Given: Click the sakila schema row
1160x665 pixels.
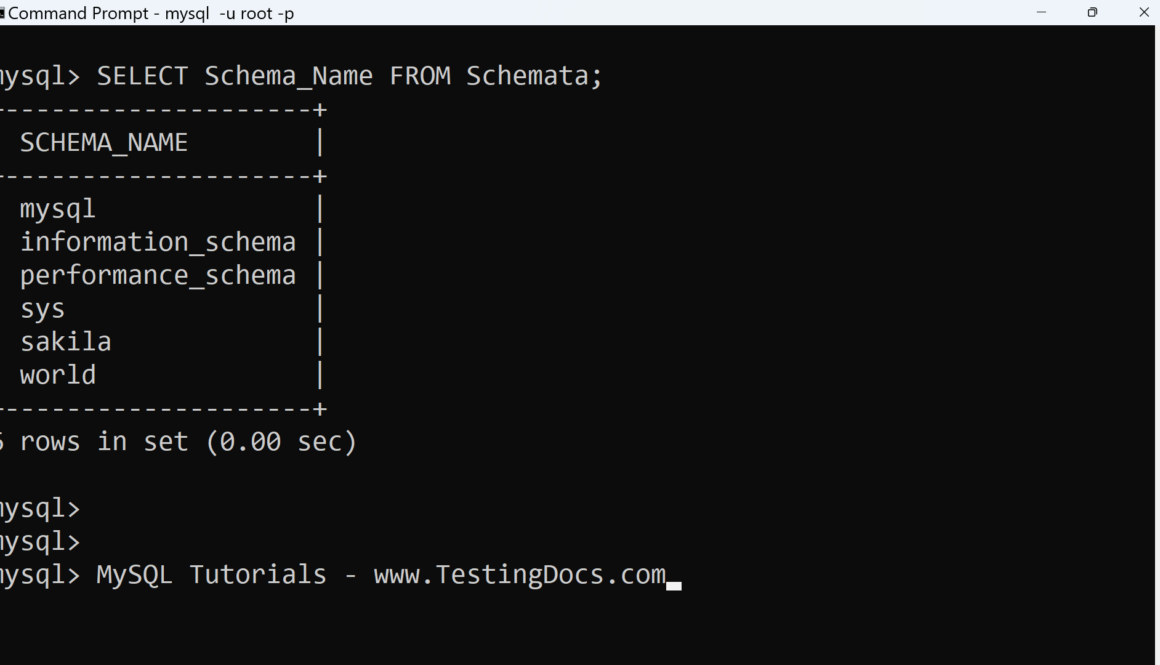Looking at the screenshot, I should point(66,342).
